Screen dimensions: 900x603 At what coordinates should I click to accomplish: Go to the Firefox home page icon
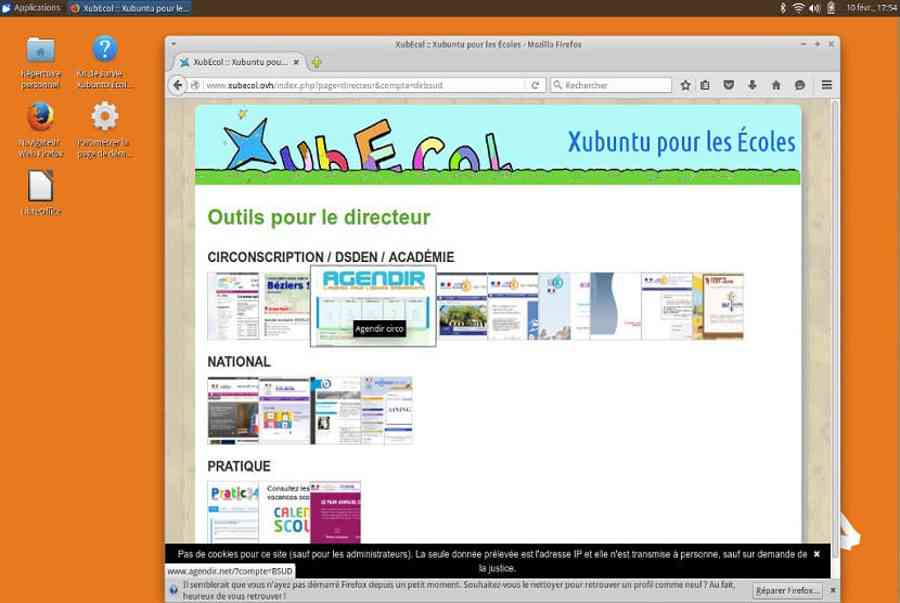pos(776,85)
